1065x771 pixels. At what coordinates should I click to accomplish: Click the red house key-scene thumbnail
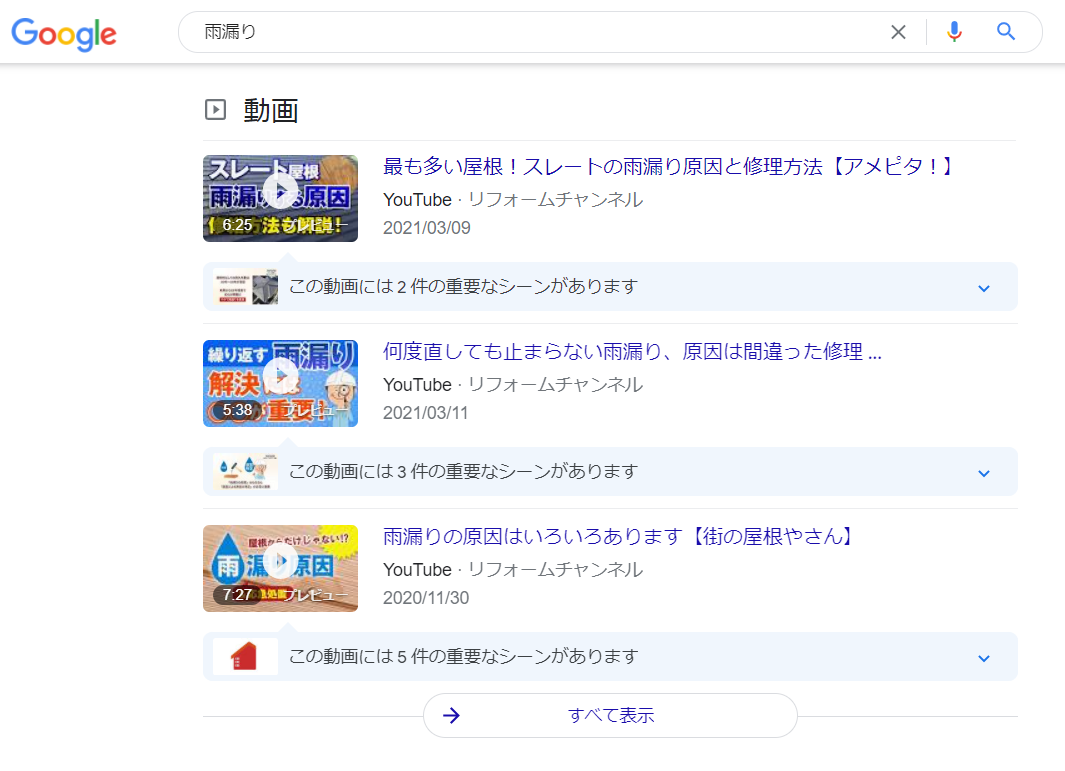click(245, 656)
